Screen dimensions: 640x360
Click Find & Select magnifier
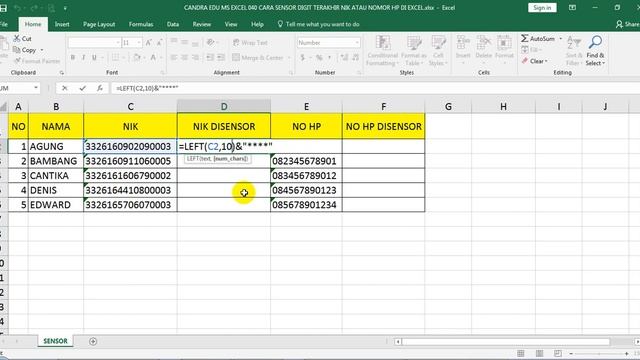595,42
